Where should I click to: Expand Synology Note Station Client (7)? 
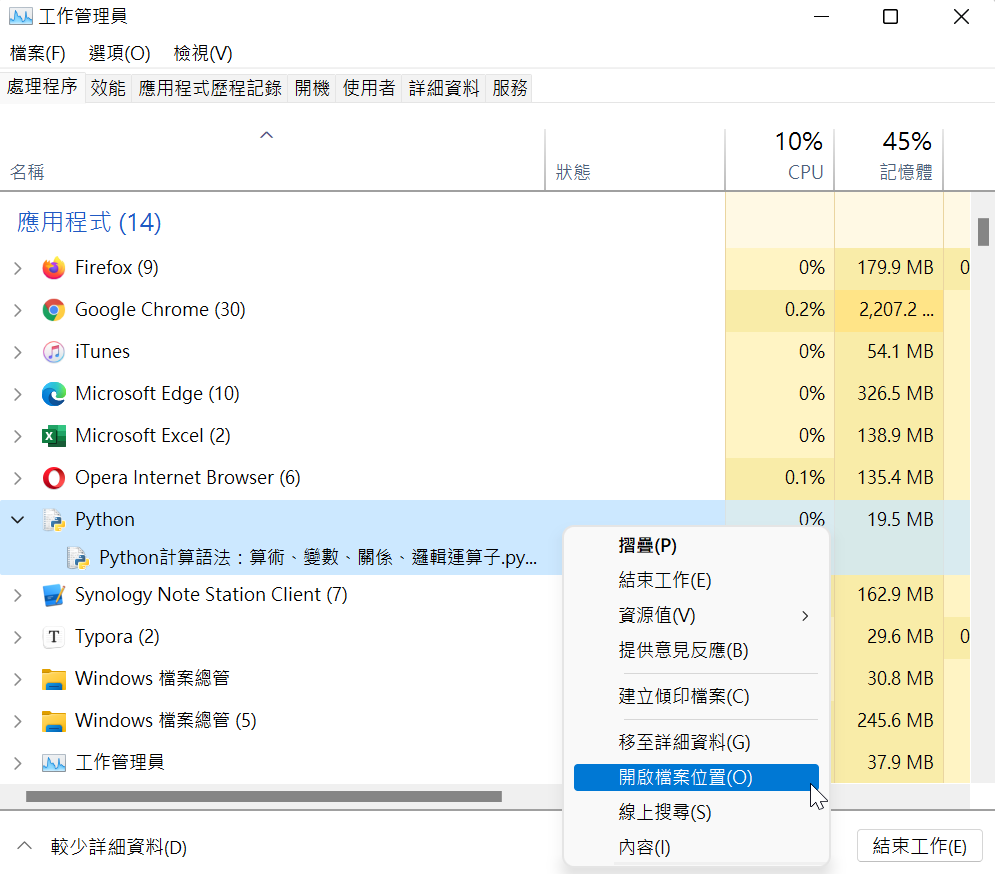point(18,595)
